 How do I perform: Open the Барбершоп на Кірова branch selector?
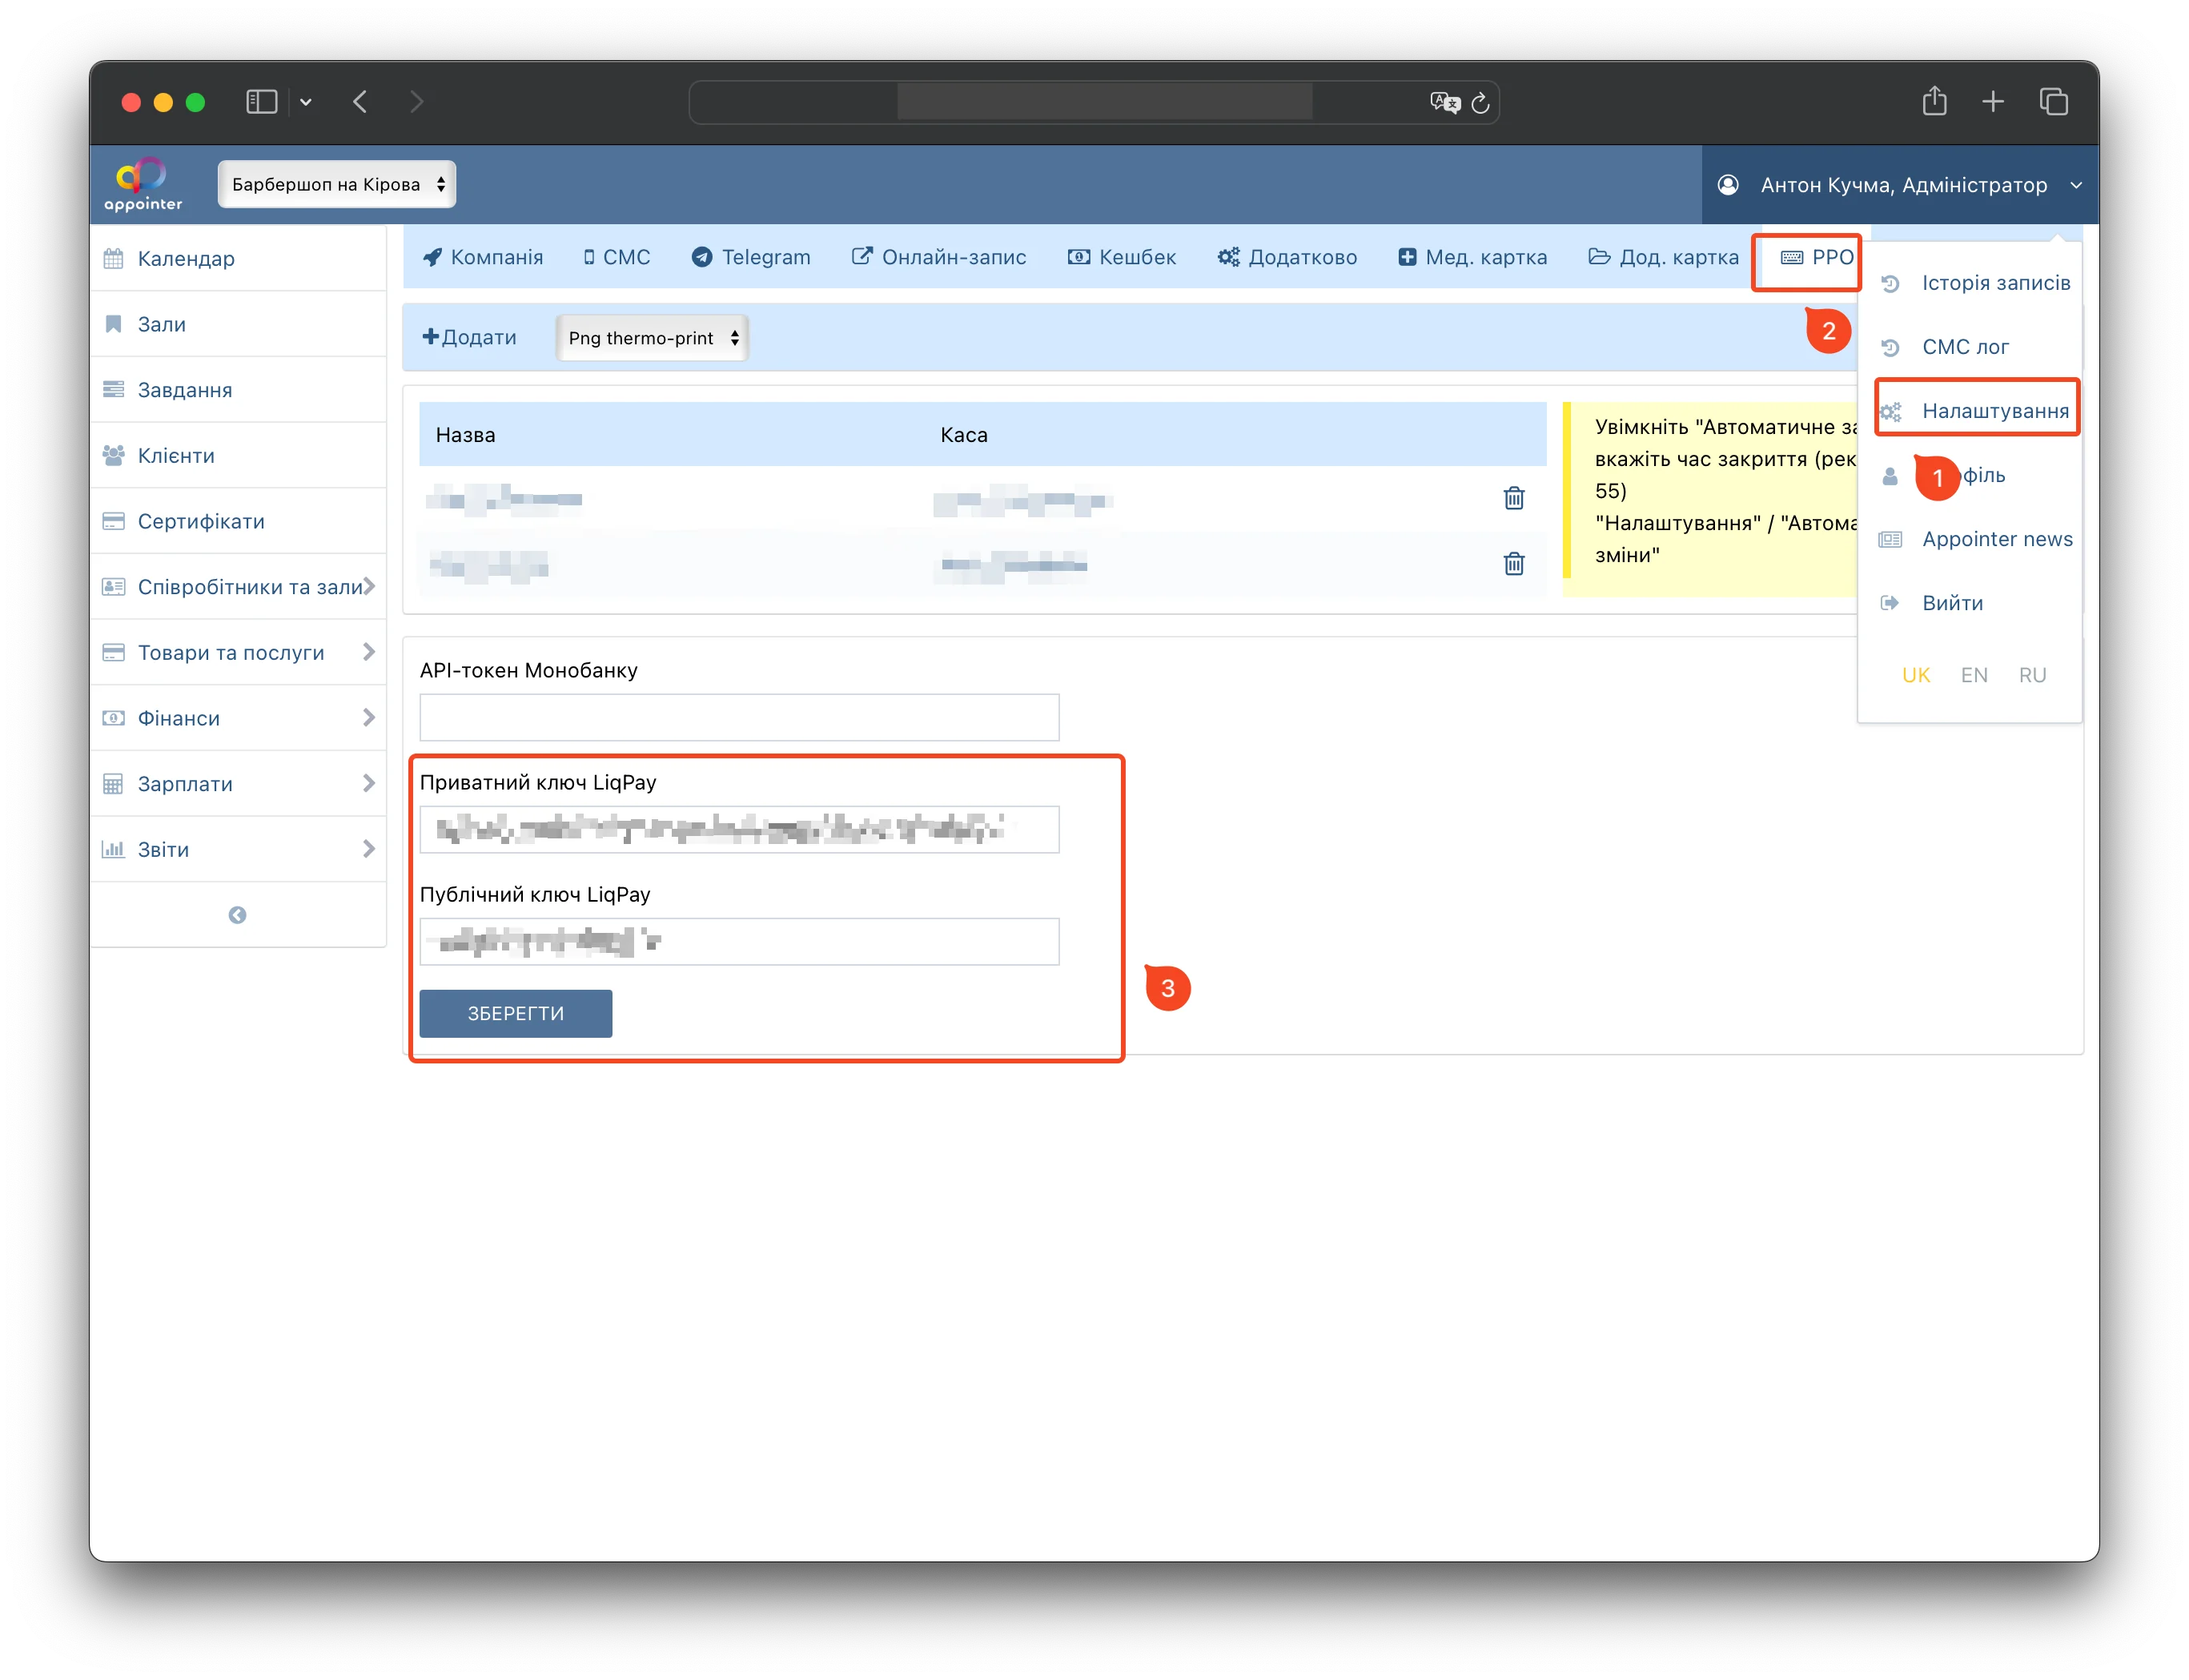pos(337,184)
